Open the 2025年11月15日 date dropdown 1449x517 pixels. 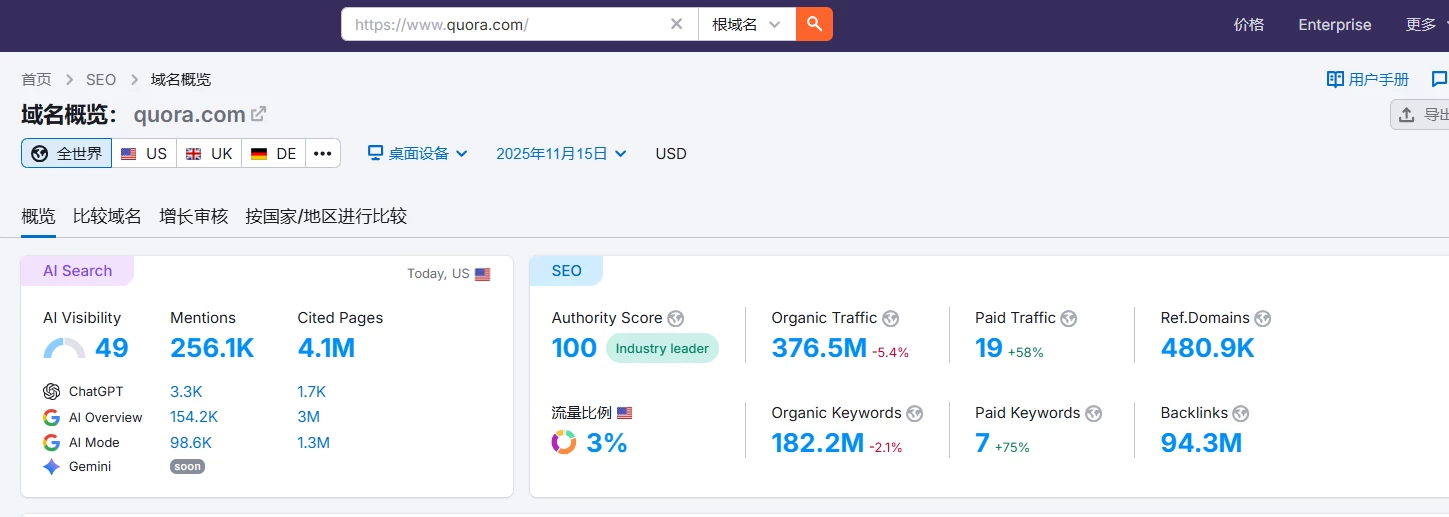click(x=562, y=153)
